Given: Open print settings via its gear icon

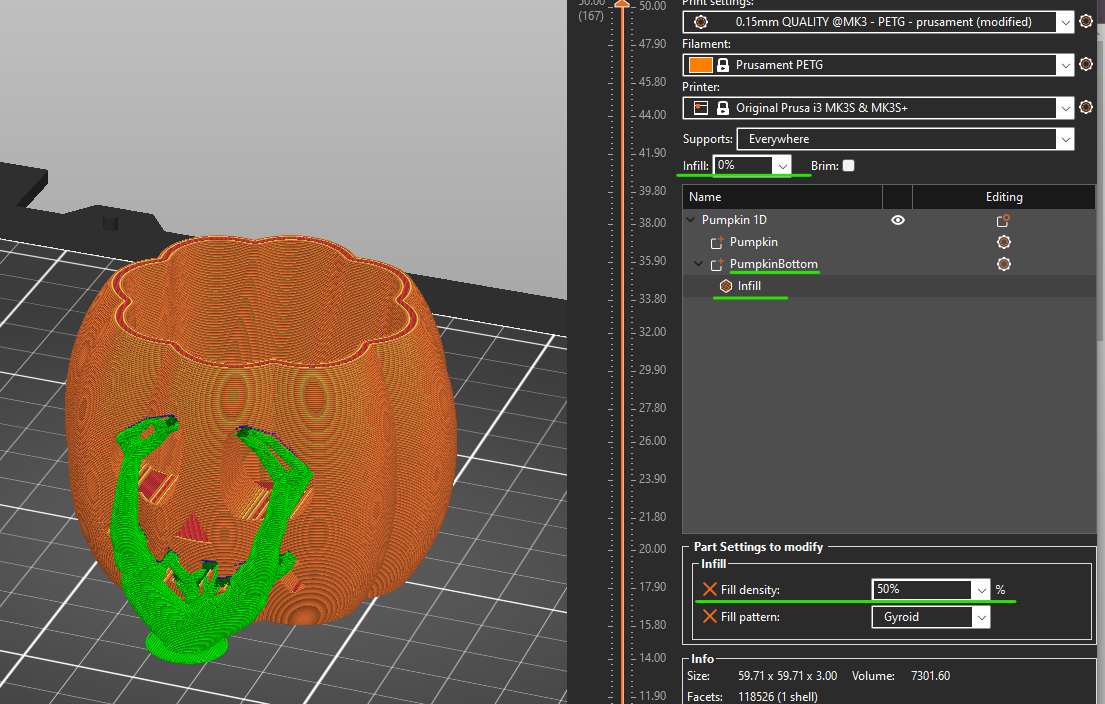Looking at the screenshot, I should (x=1085, y=21).
